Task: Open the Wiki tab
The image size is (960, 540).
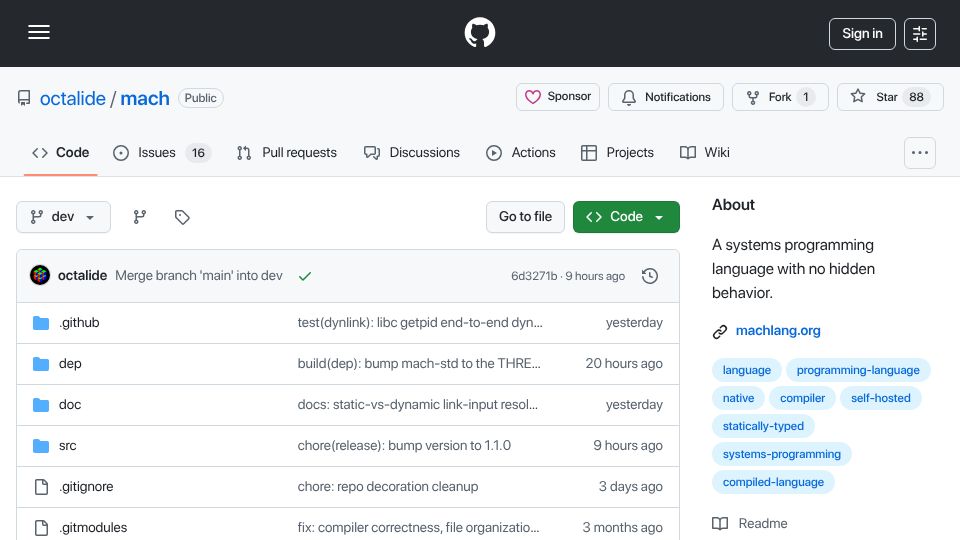Action: pyautogui.click(x=705, y=152)
